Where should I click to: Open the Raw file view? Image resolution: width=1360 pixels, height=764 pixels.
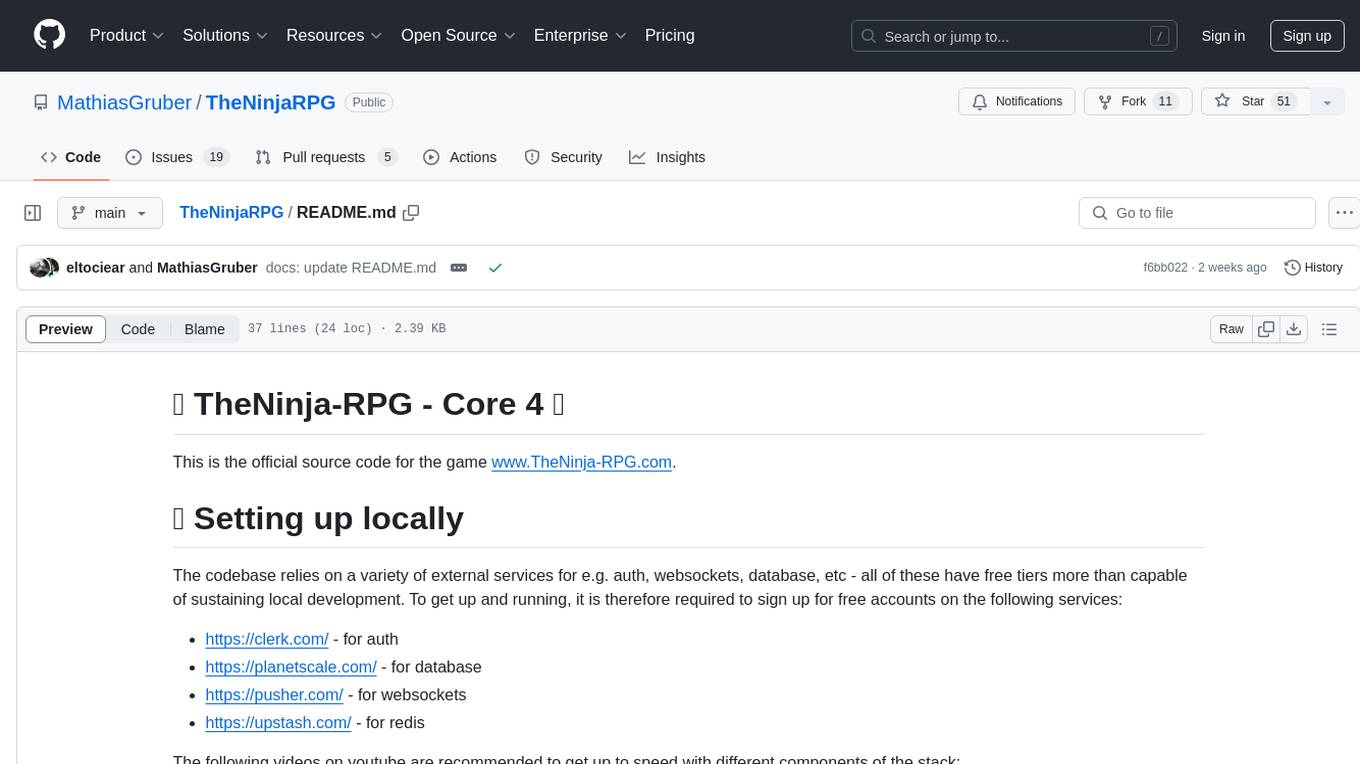1231,329
